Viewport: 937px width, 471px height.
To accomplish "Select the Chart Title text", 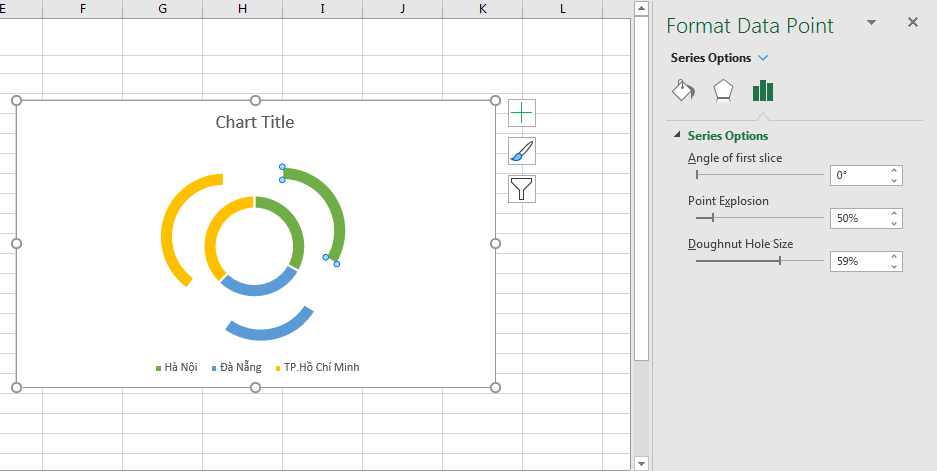I will pyautogui.click(x=255, y=123).
